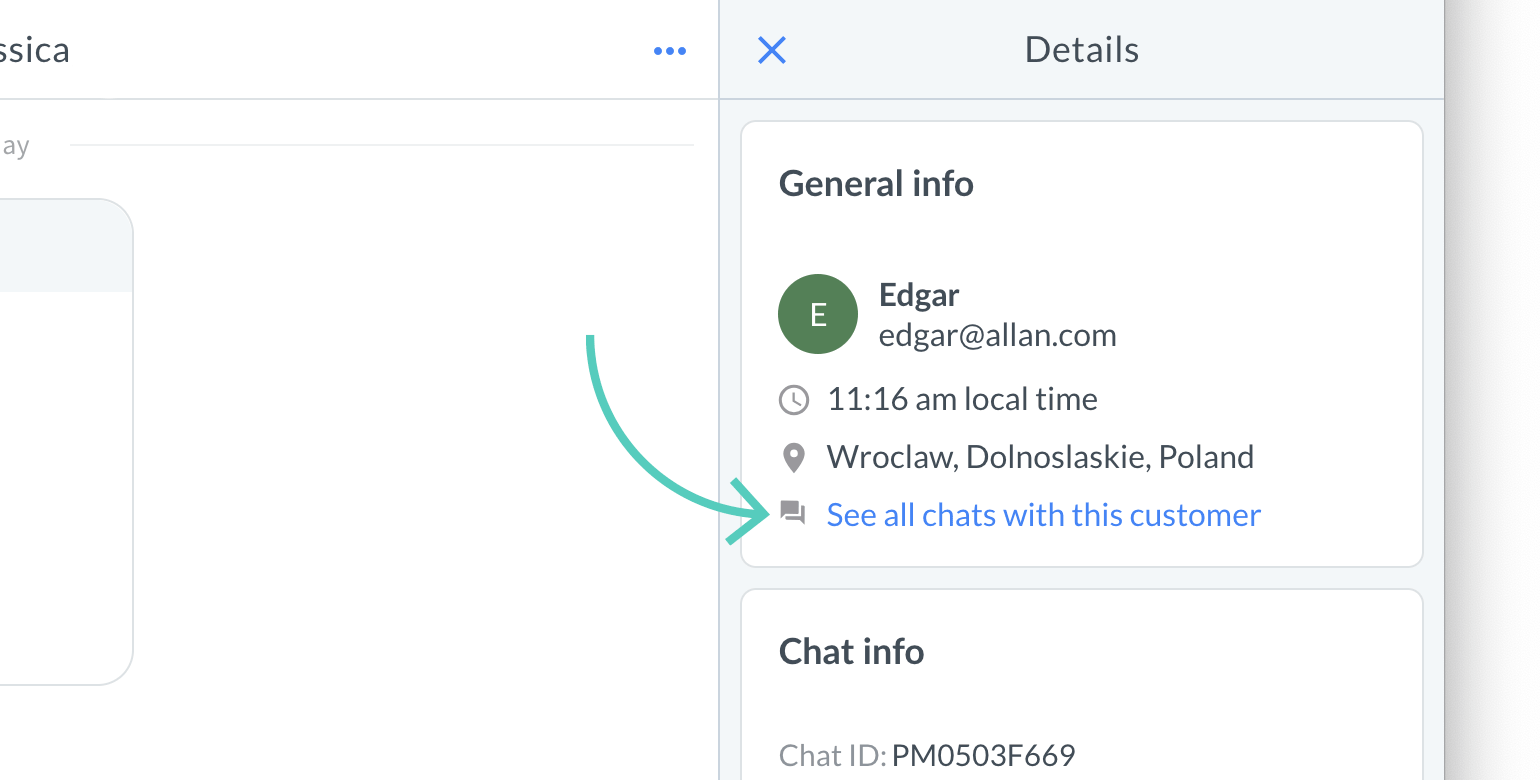The width and height of the screenshot is (1540, 780).
Task: Open the three-dot chat options menu
Action: tap(669, 51)
